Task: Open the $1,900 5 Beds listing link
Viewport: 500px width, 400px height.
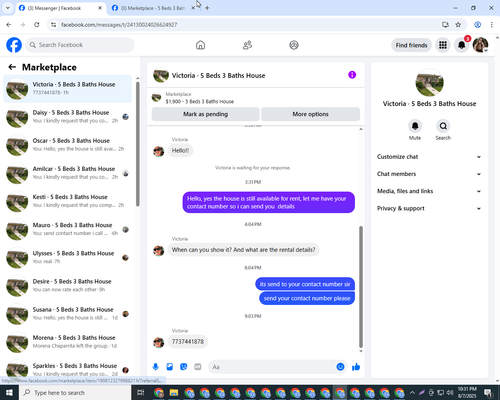Action: click(x=199, y=101)
